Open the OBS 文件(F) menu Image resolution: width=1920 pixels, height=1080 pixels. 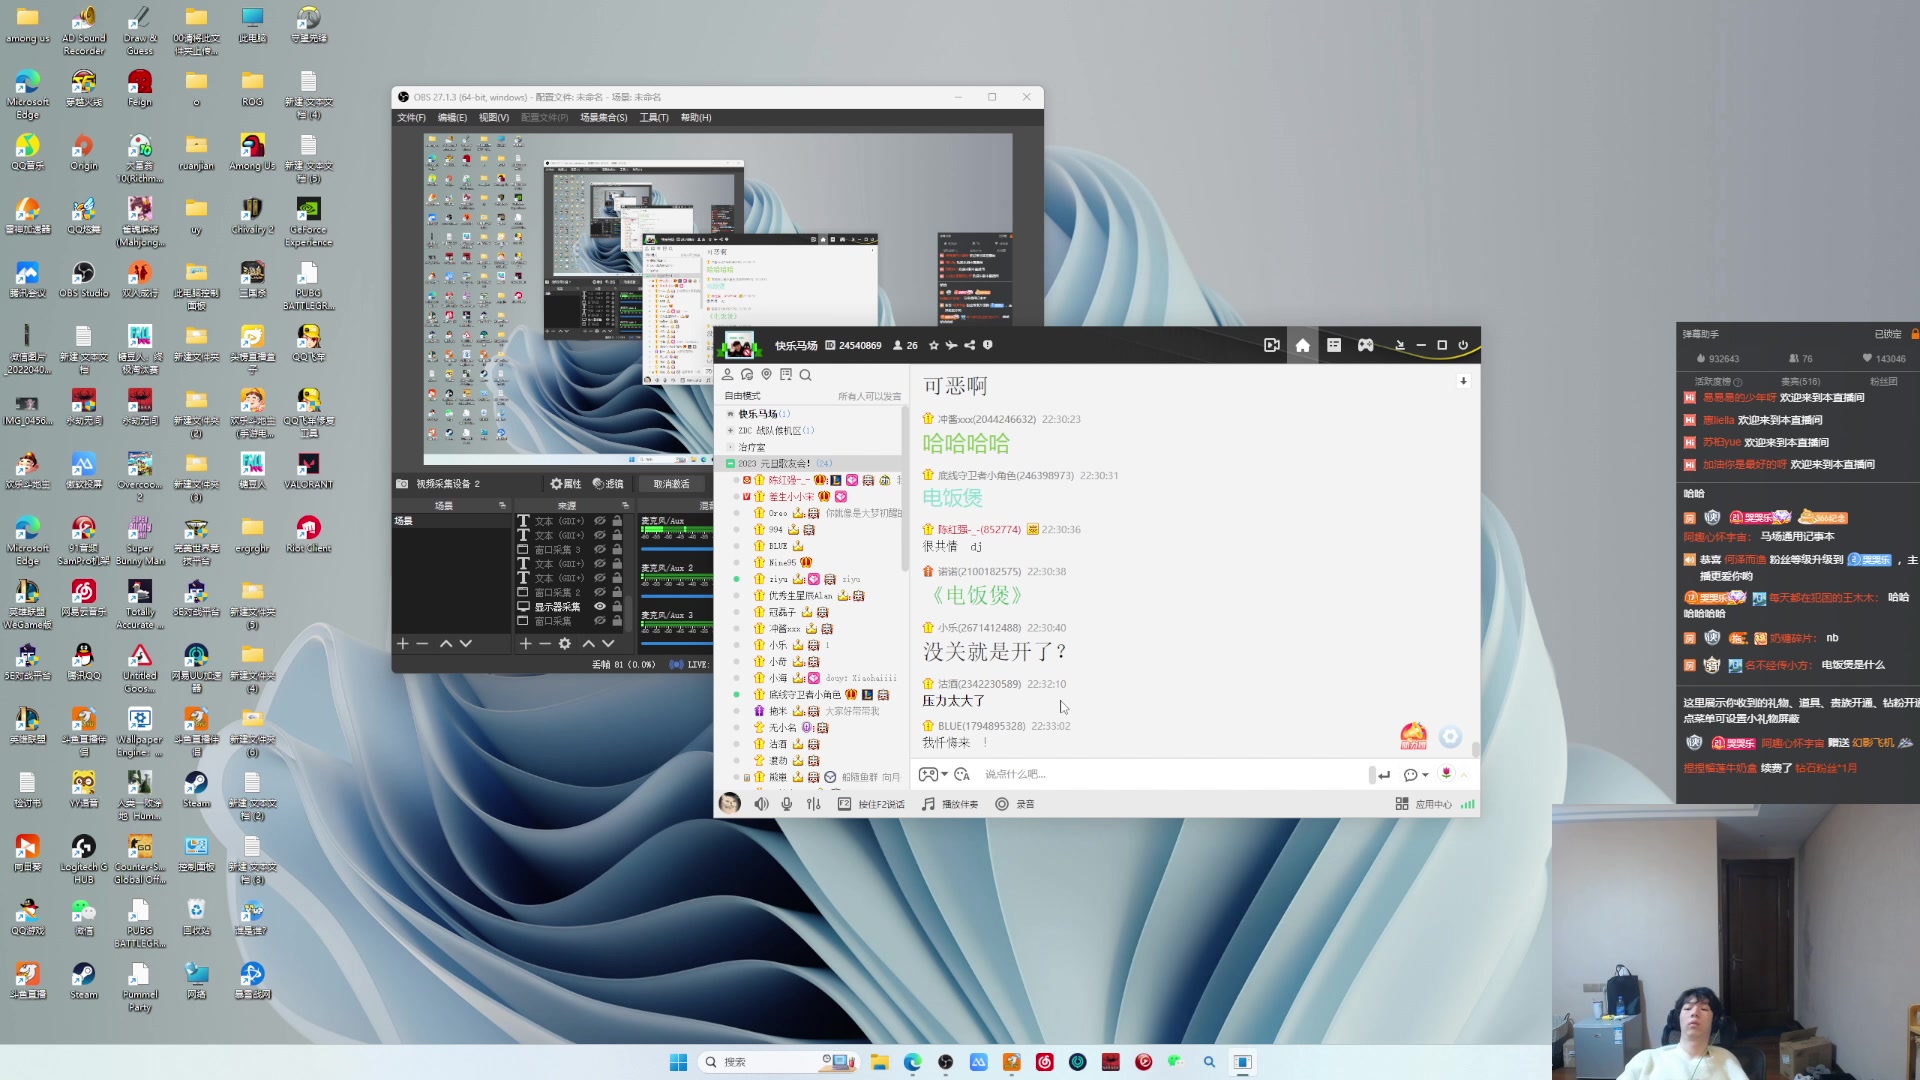point(411,118)
